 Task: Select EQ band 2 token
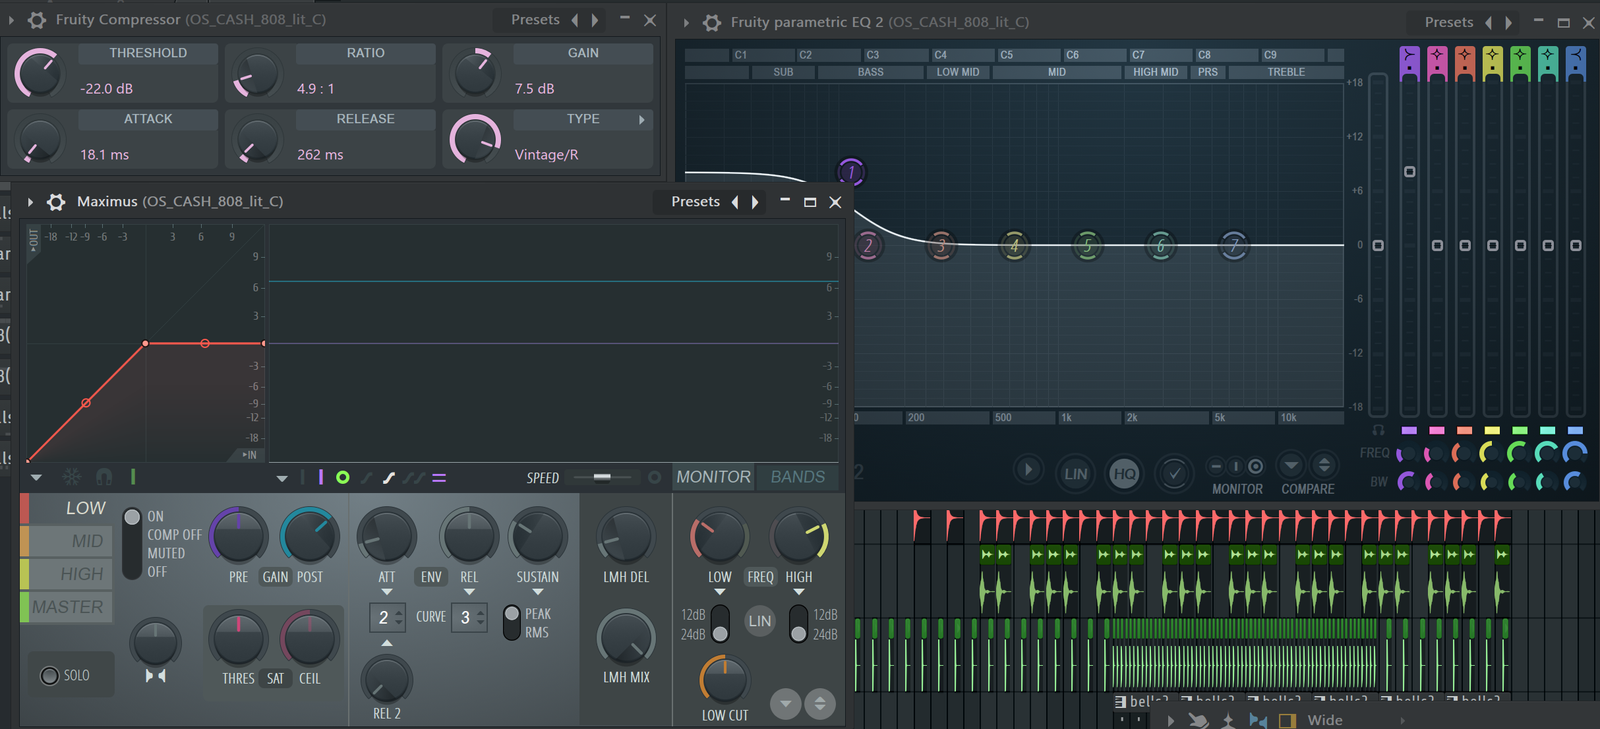click(868, 246)
